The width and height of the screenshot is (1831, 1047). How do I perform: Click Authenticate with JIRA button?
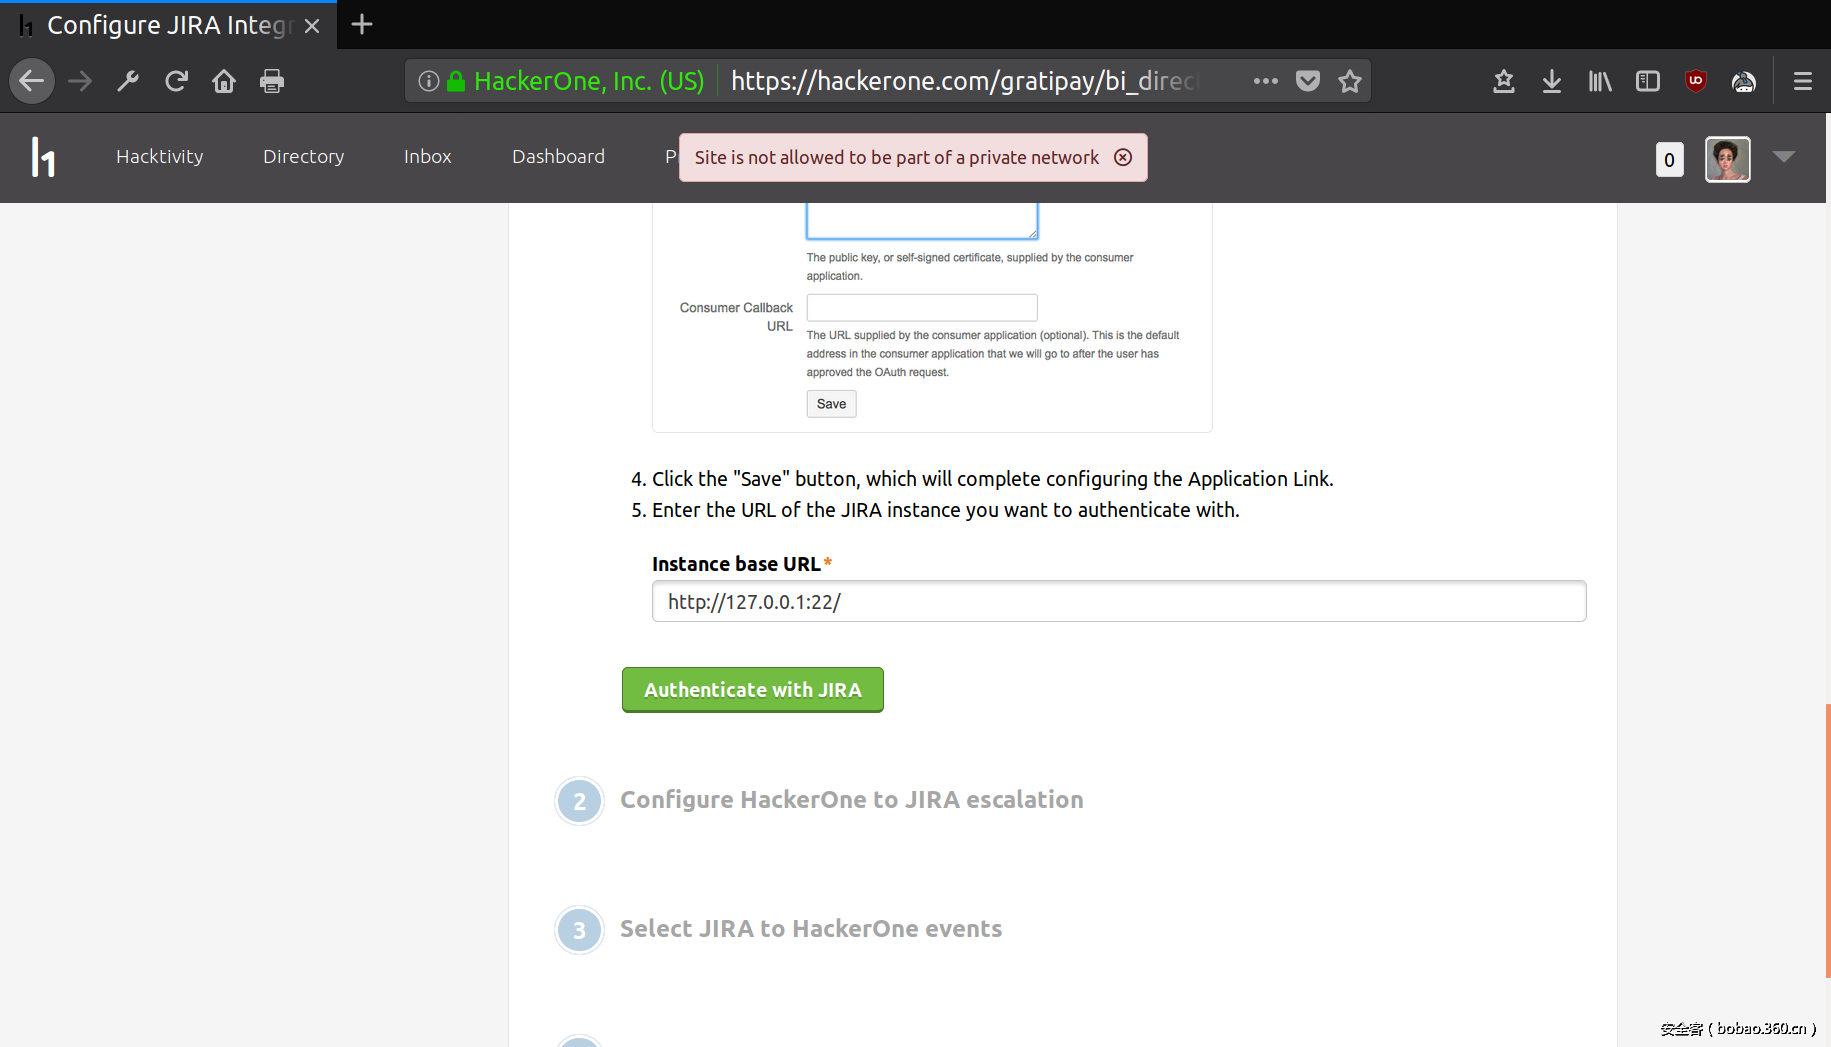752,690
